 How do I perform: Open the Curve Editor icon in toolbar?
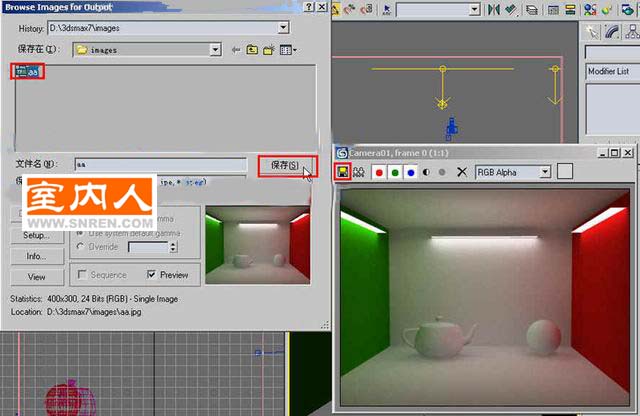pyautogui.click(x=553, y=10)
